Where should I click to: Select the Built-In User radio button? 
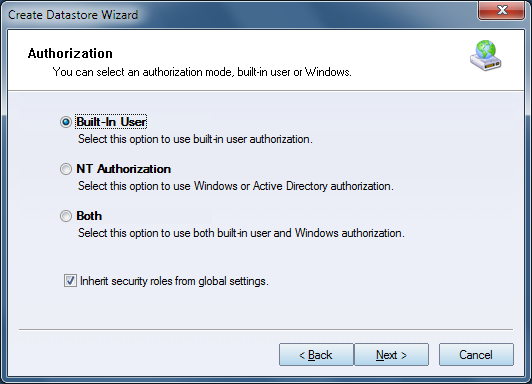pos(65,122)
